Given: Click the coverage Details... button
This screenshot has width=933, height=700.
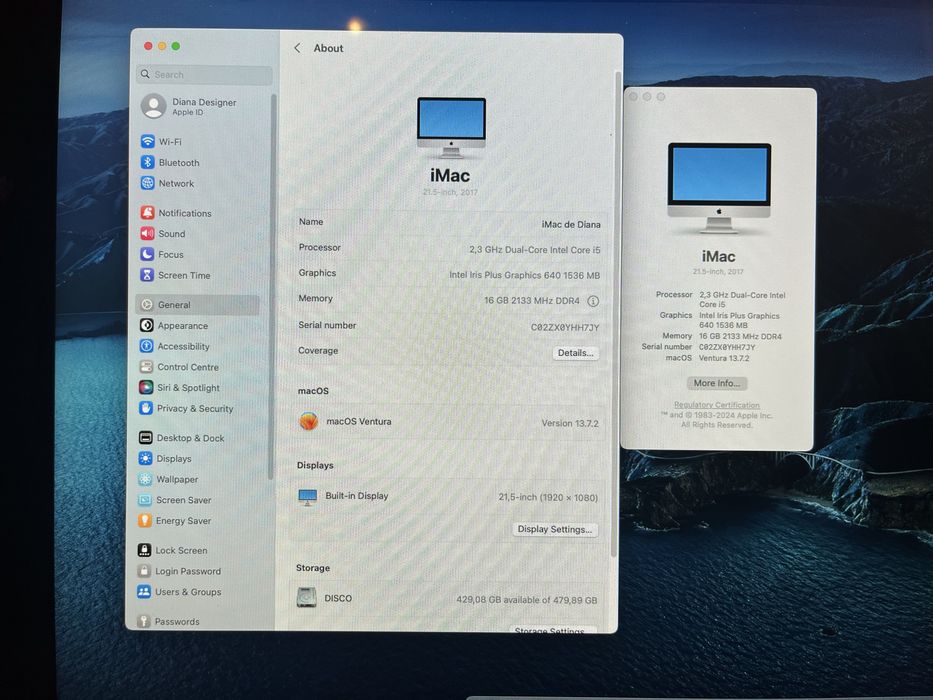Looking at the screenshot, I should [x=575, y=353].
